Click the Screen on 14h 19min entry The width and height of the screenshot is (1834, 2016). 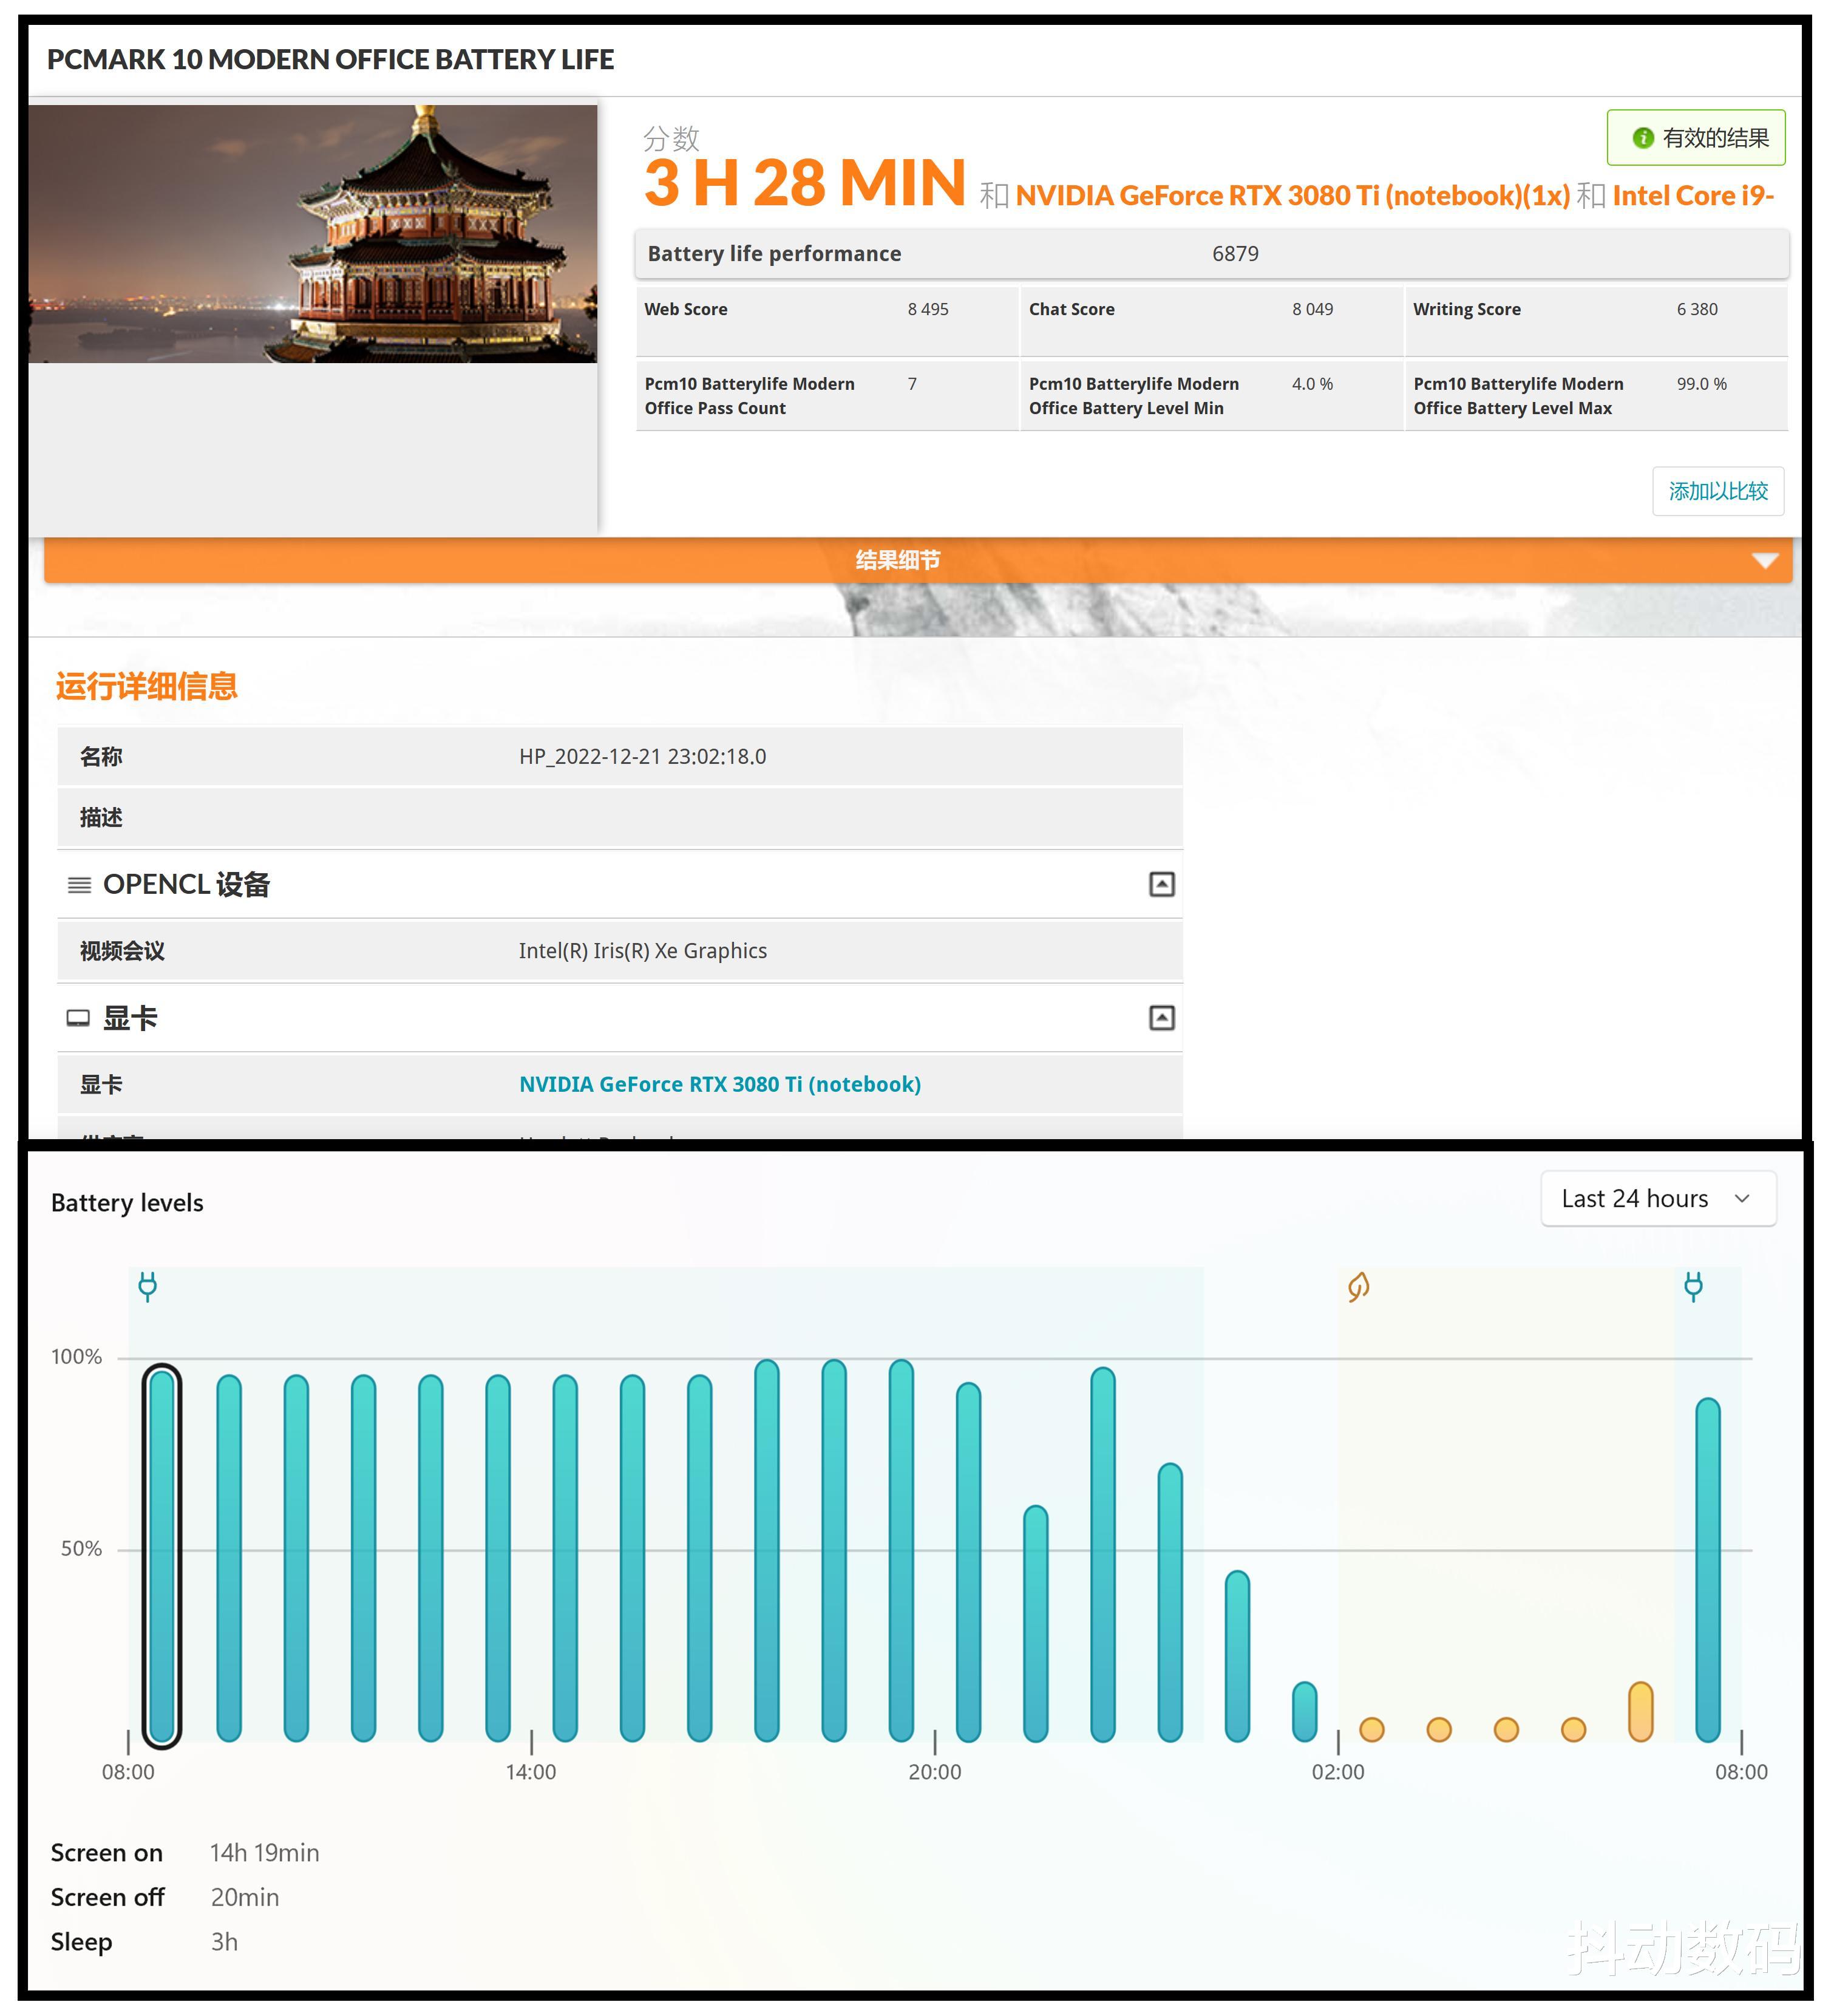tap(185, 1853)
